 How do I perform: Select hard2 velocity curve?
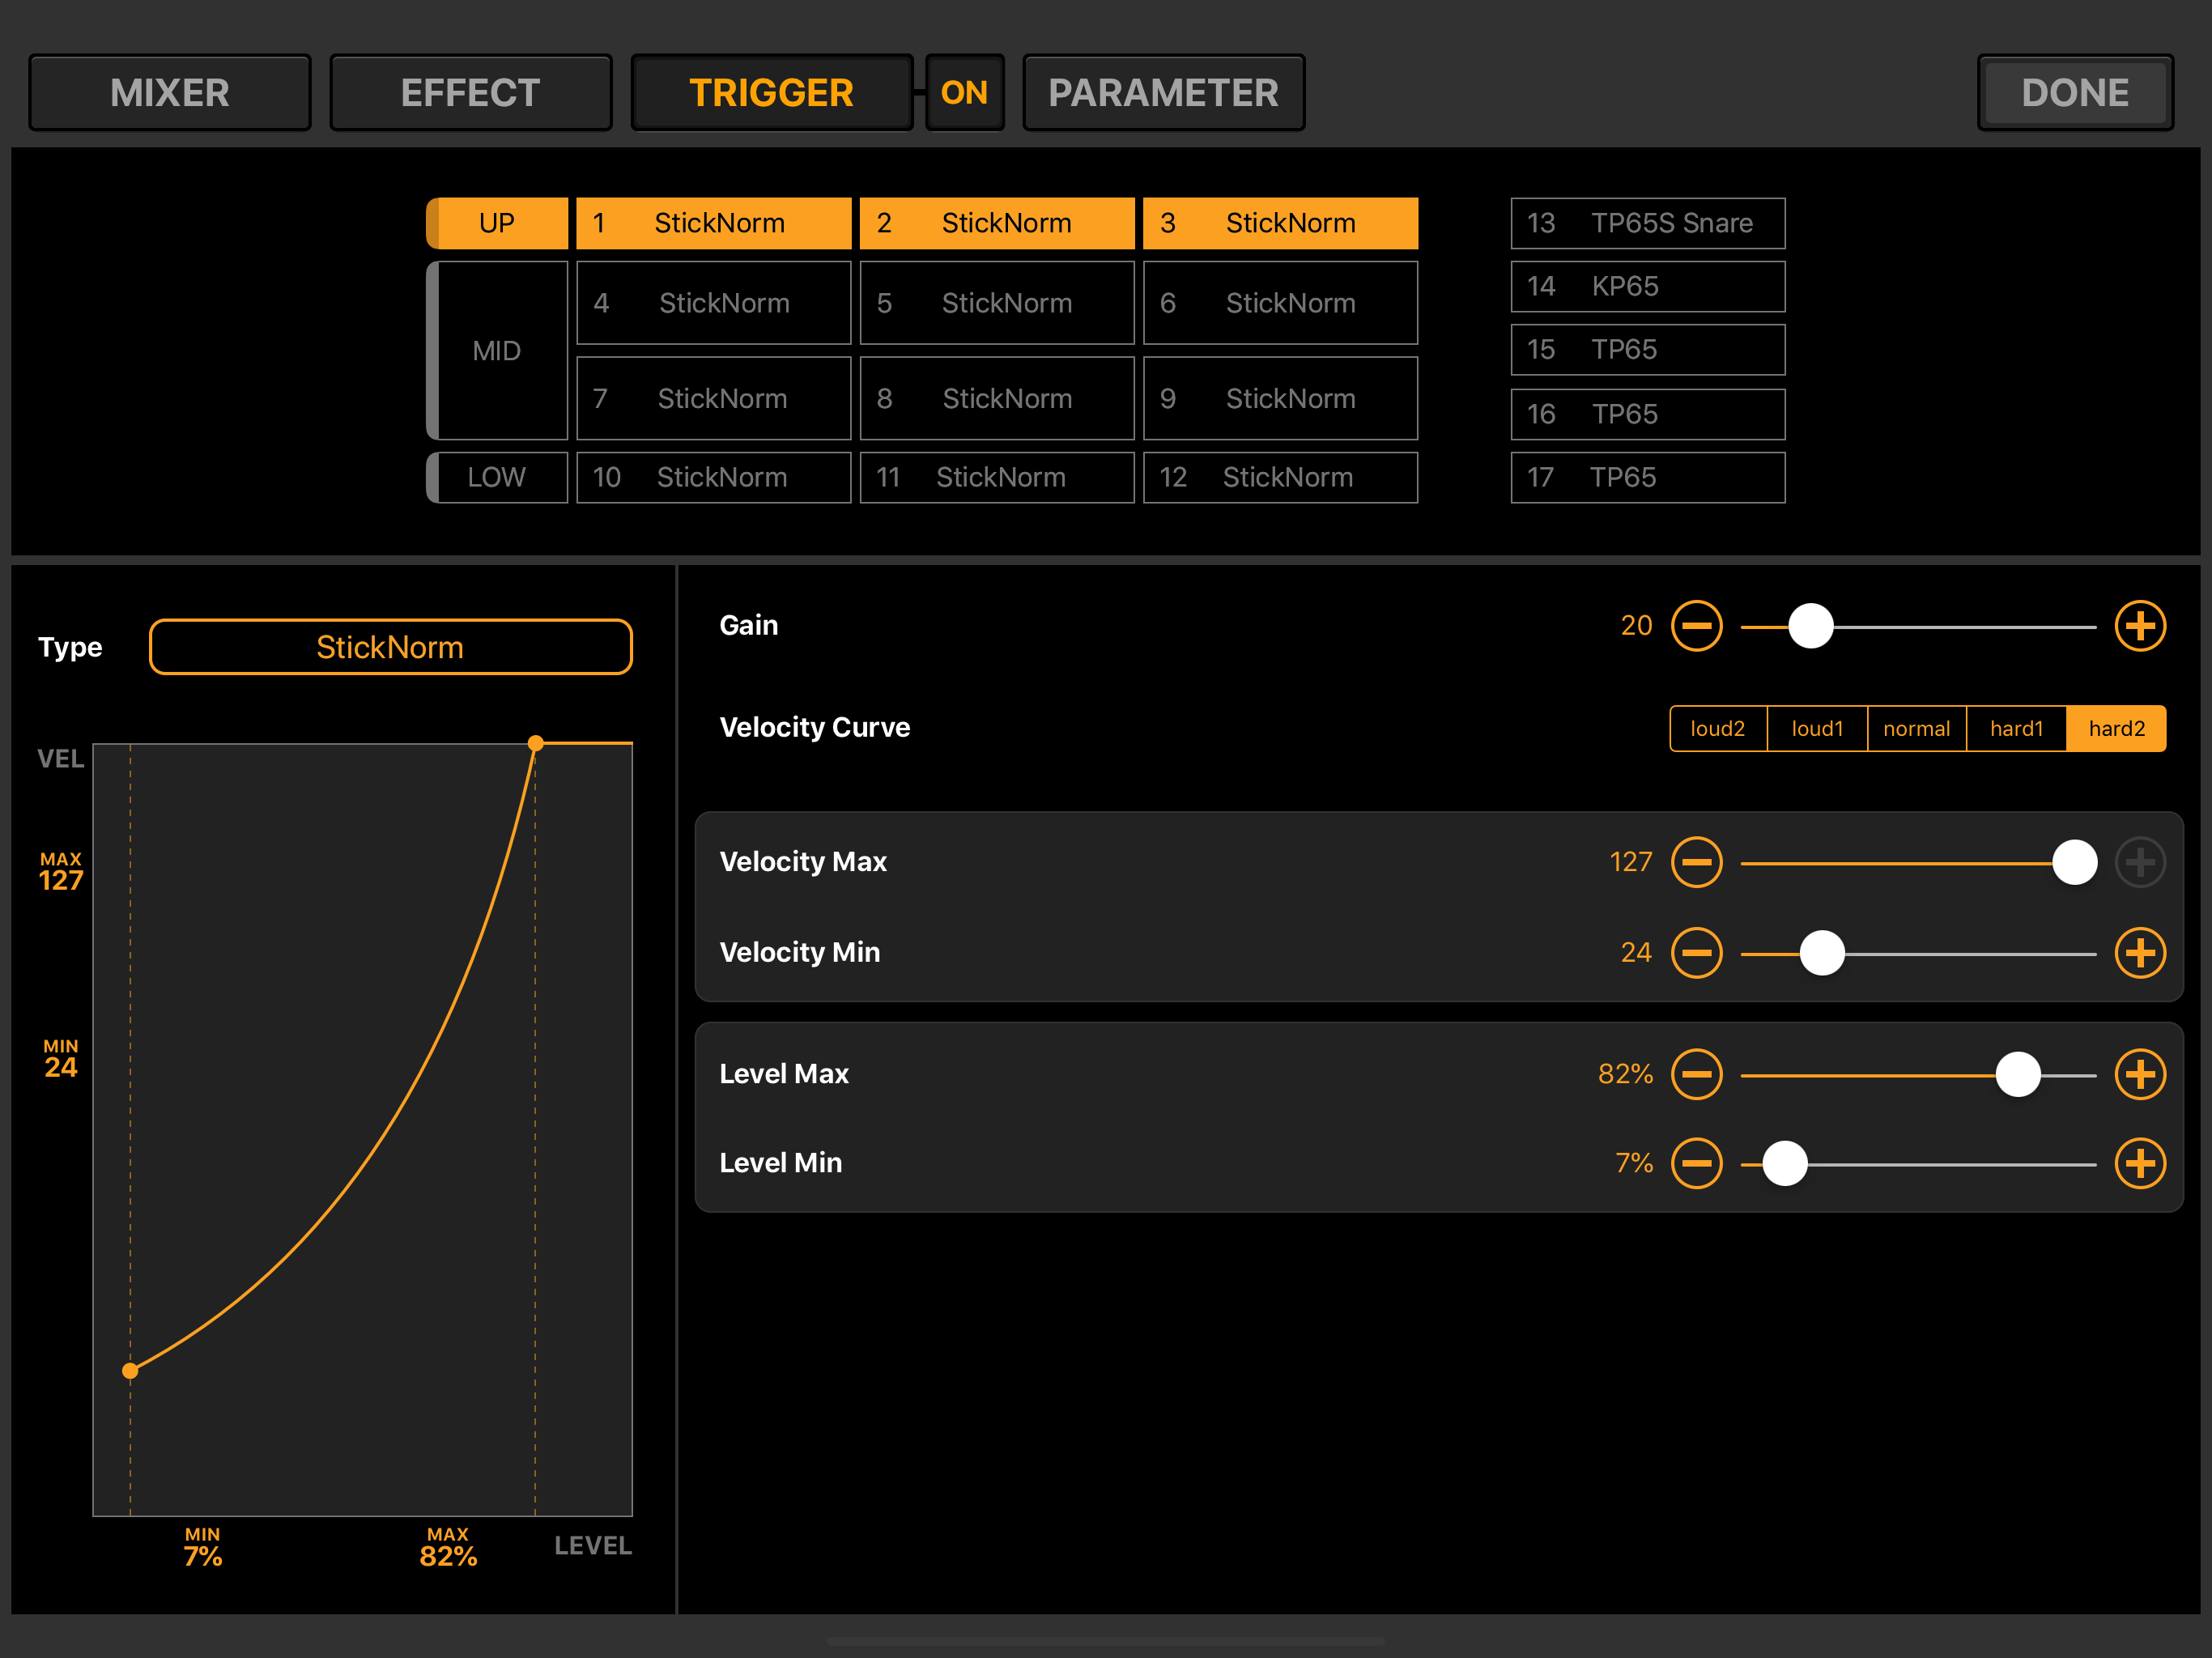tap(2116, 728)
